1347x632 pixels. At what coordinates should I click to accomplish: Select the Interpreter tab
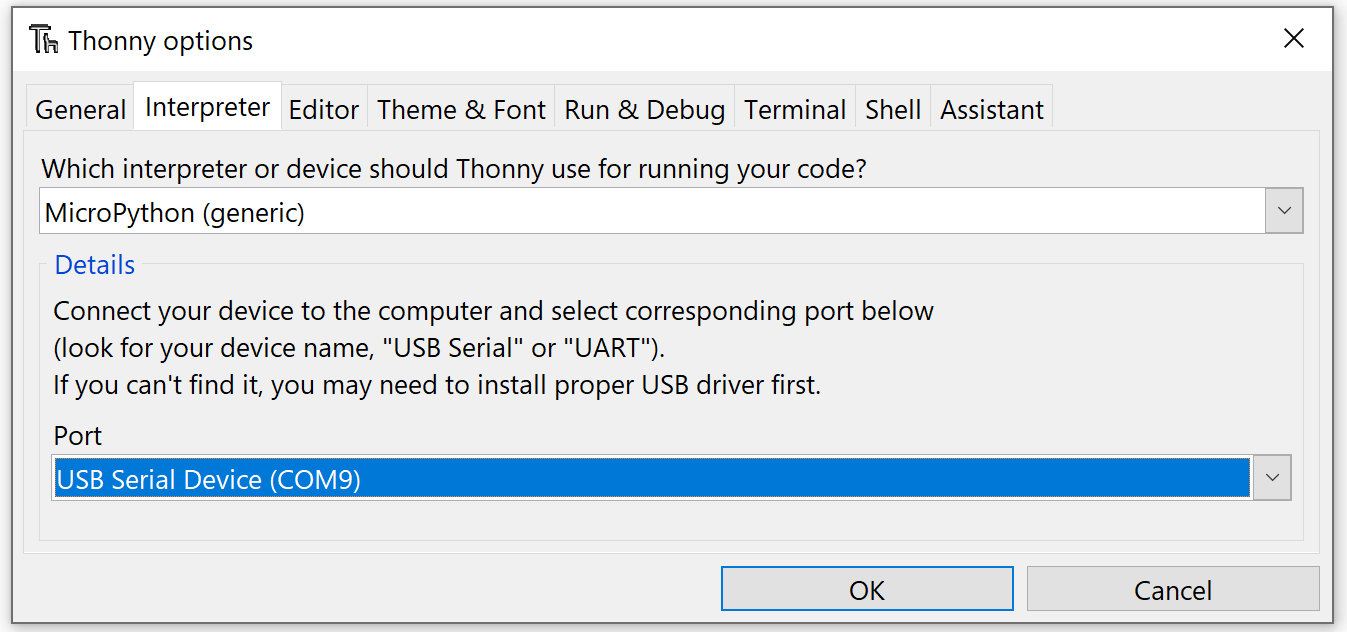[x=207, y=108]
